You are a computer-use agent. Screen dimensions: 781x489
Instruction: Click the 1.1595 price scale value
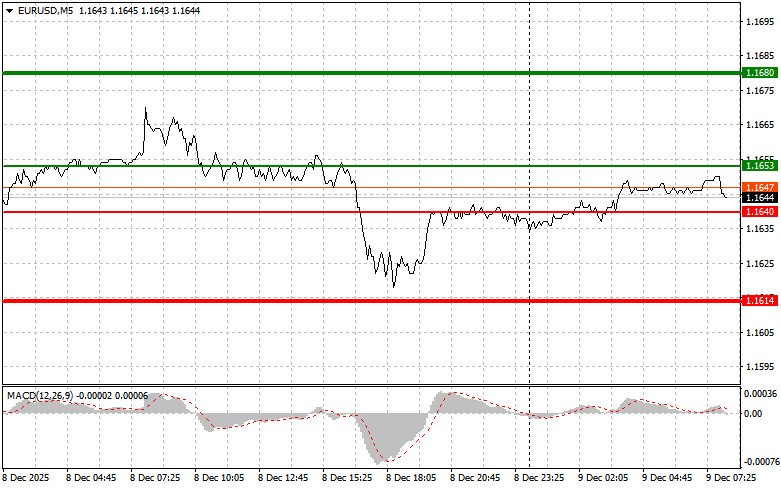coord(760,367)
